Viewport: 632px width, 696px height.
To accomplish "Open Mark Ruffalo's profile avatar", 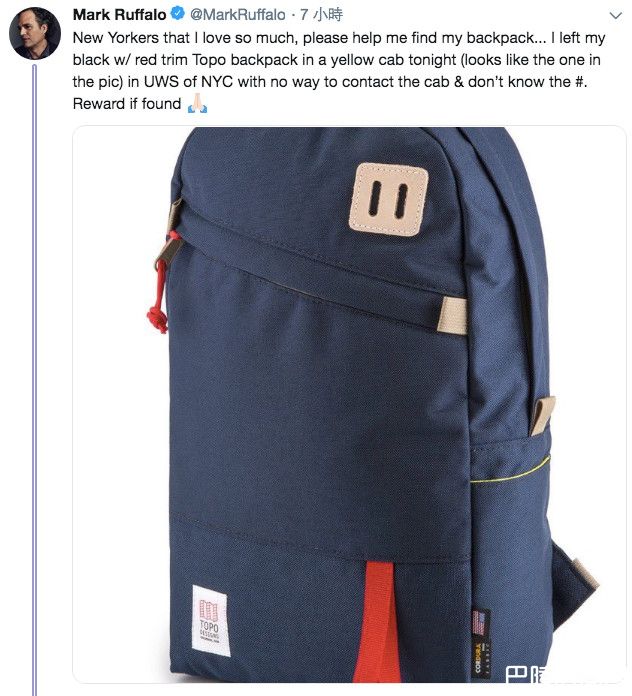I will coord(35,34).
